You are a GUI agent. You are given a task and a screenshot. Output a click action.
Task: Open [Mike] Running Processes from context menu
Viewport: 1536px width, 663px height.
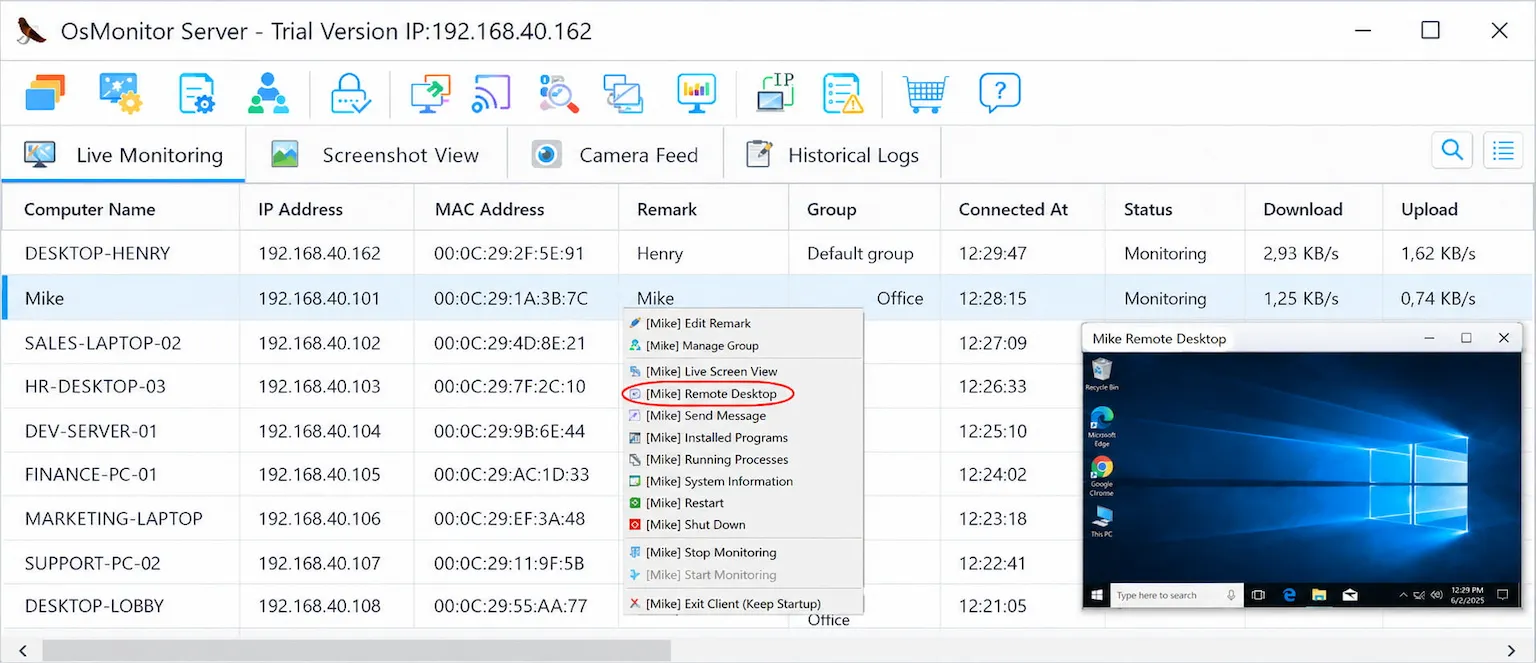tap(742, 459)
